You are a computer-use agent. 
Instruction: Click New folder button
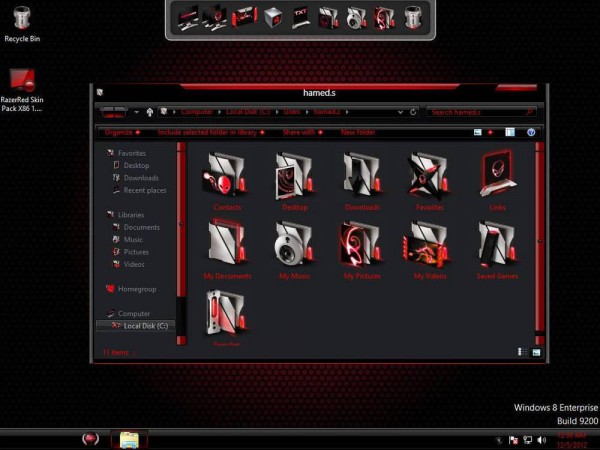coord(358,132)
